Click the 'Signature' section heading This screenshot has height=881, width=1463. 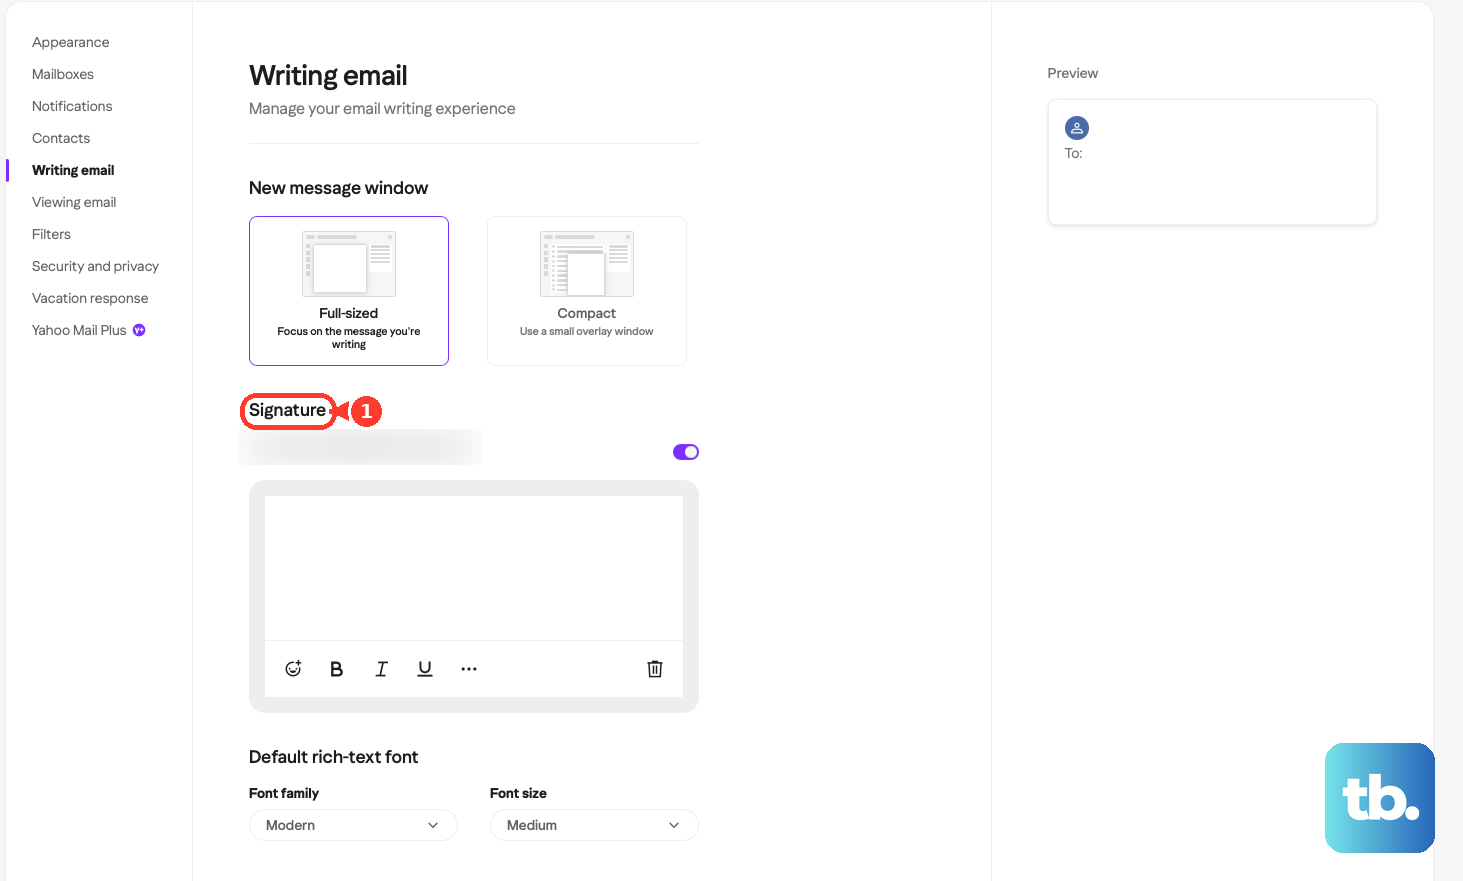[x=287, y=410]
